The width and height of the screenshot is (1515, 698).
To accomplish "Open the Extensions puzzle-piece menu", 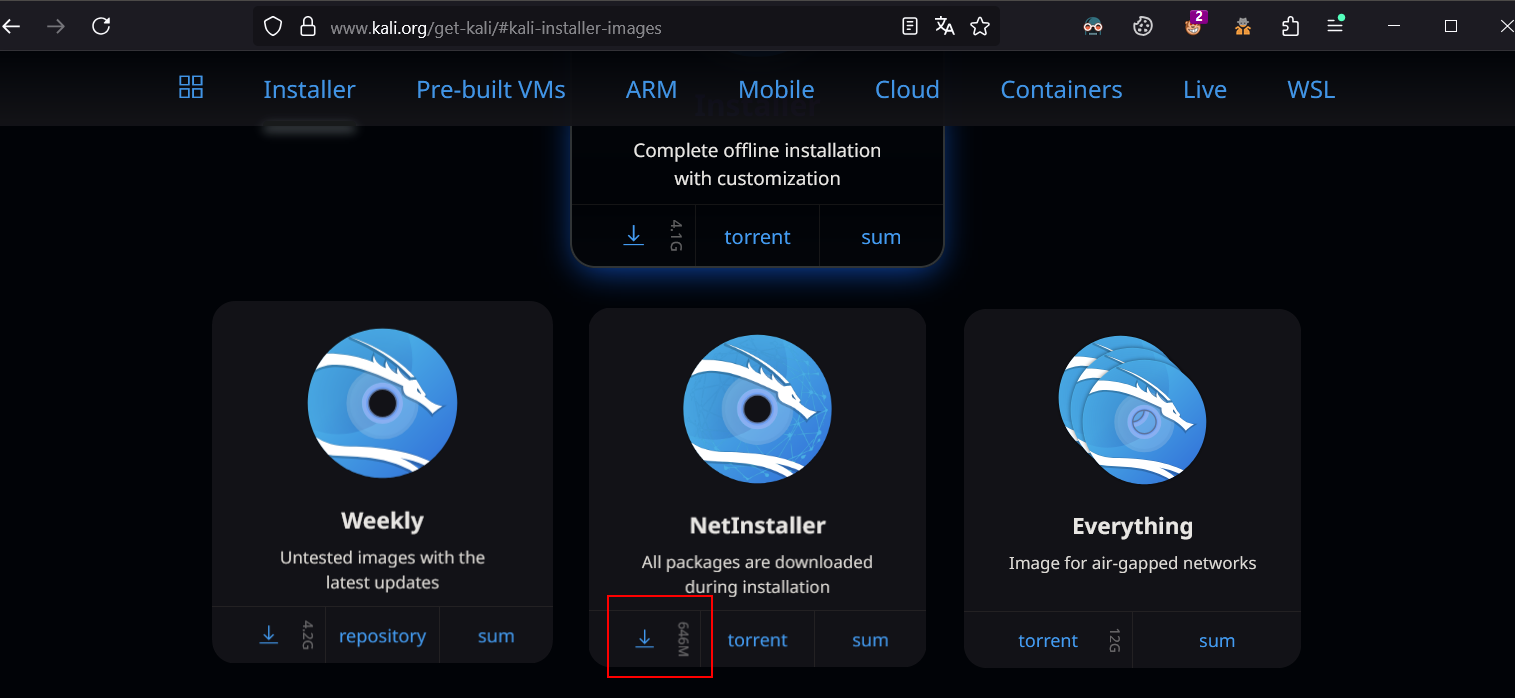I will click(1291, 27).
